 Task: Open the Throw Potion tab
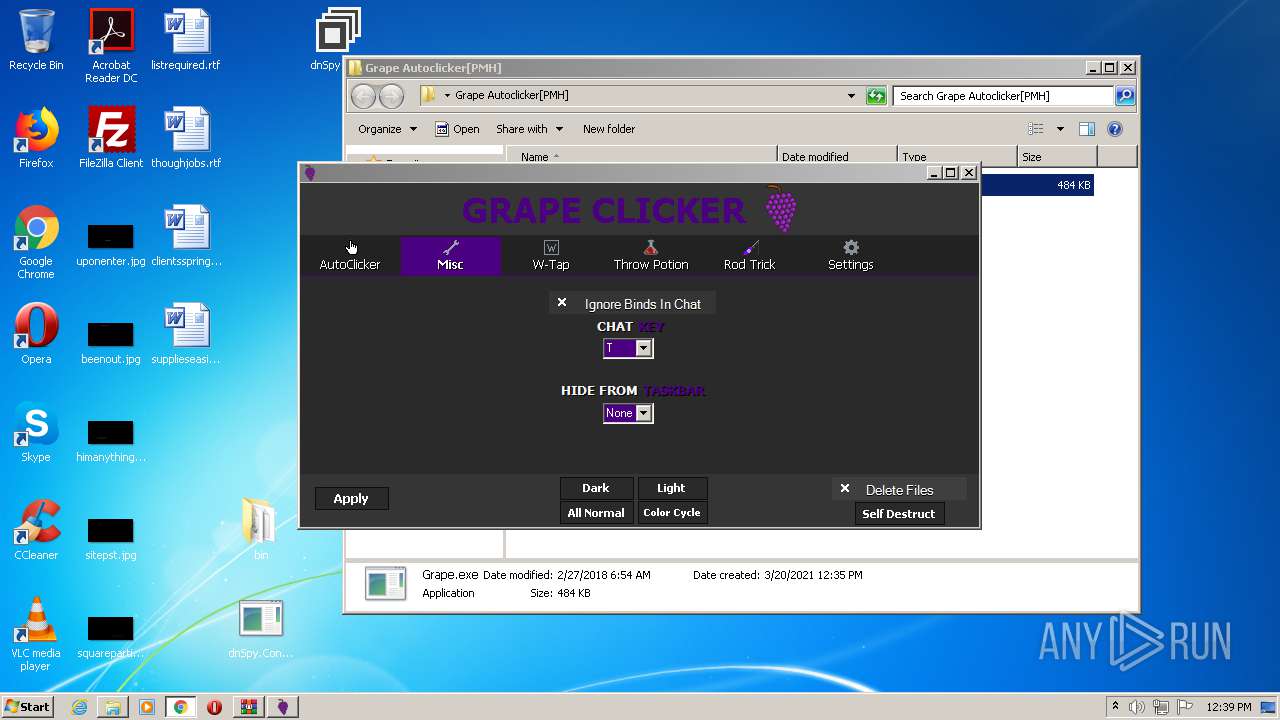[x=650, y=256]
